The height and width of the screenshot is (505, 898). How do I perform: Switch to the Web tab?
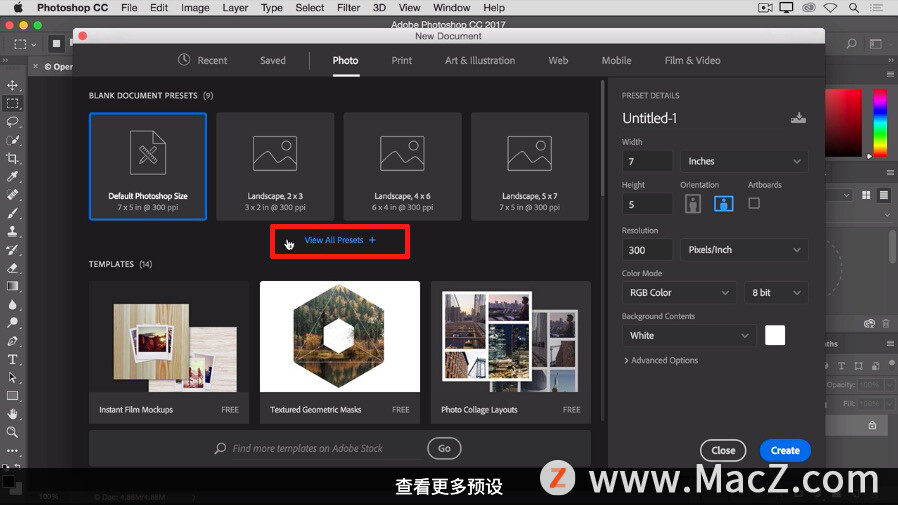558,60
